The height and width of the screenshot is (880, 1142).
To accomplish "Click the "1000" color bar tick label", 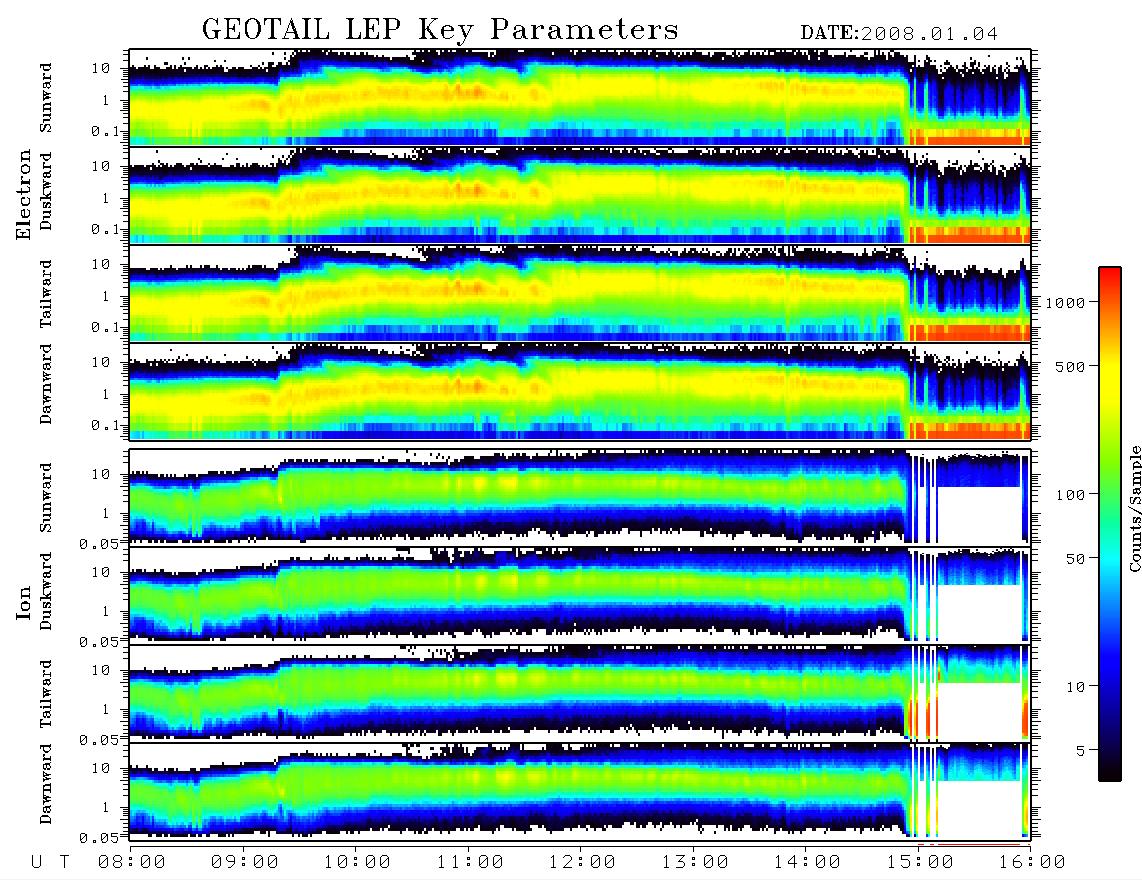I will [1065, 302].
